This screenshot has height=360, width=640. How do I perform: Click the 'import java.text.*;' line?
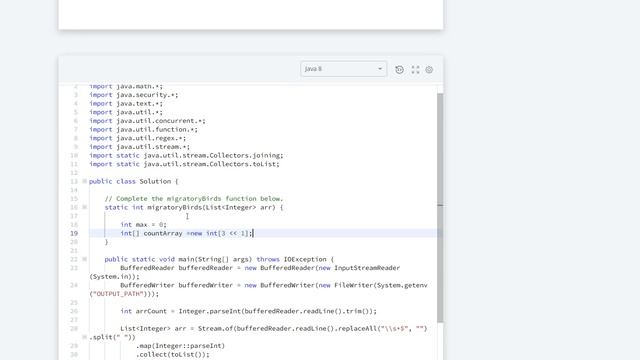tap(126, 104)
